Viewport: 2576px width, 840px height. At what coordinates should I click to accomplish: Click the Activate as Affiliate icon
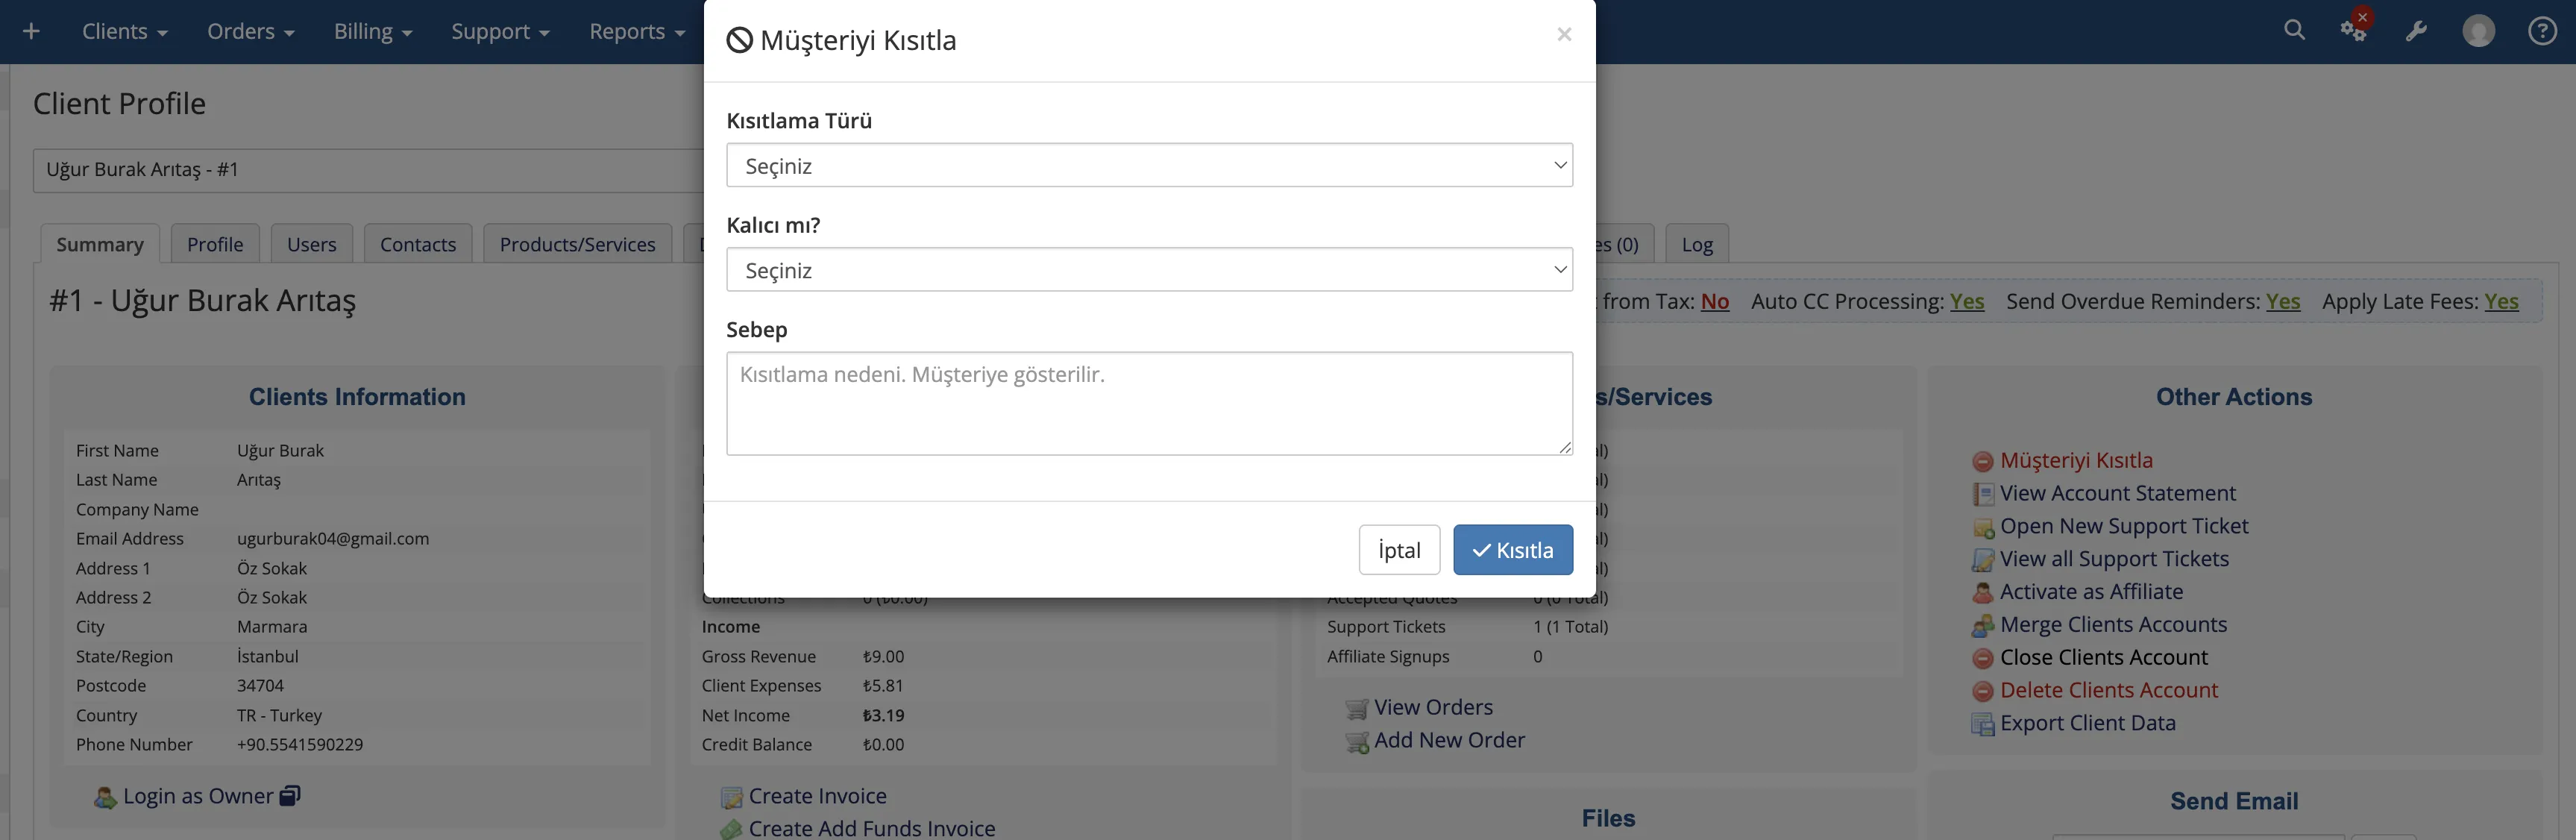click(1982, 593)
